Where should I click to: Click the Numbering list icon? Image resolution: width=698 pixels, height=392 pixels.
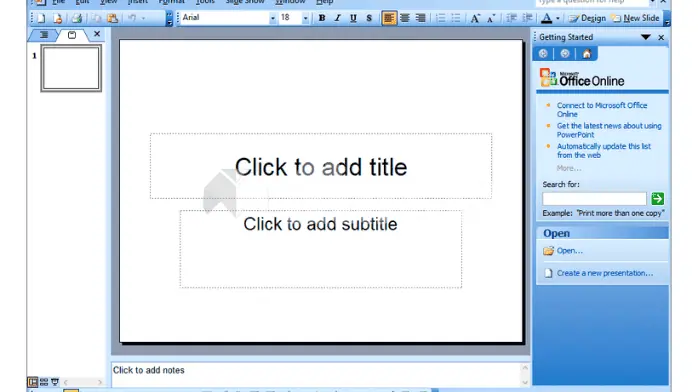(x=440, y=18)
